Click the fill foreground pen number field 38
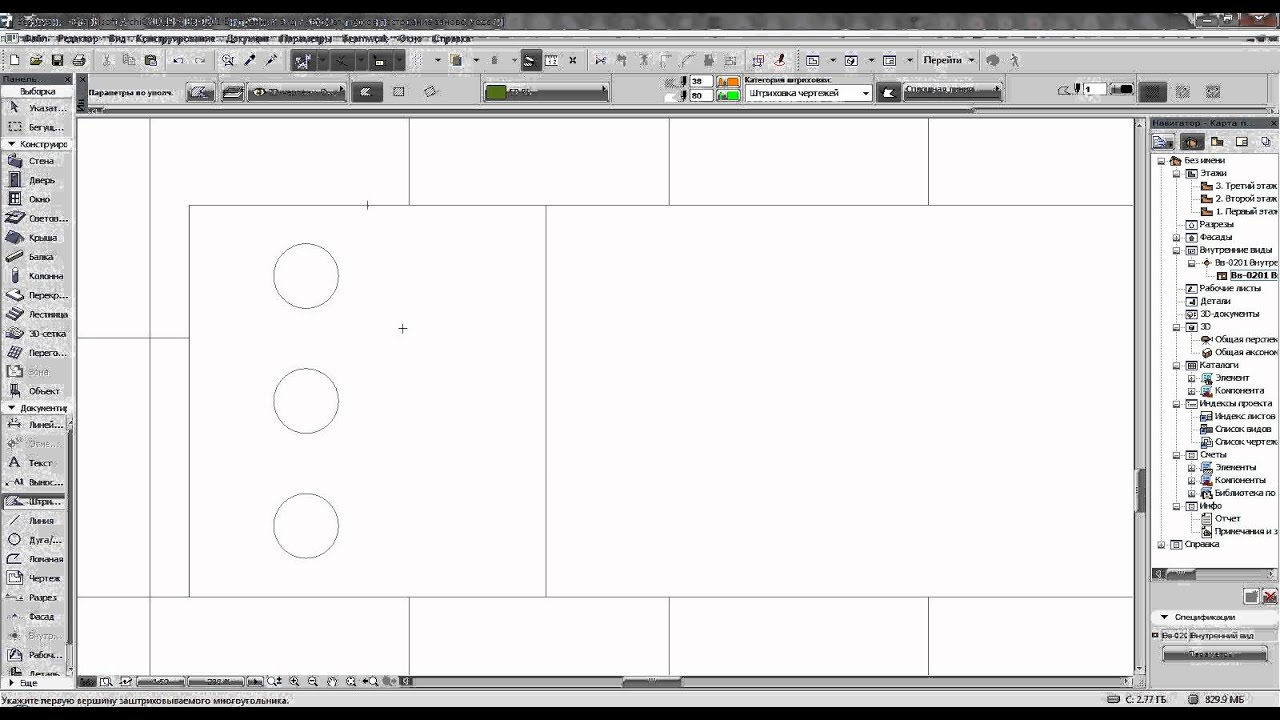1280x720 pixels. coord(700,81)
